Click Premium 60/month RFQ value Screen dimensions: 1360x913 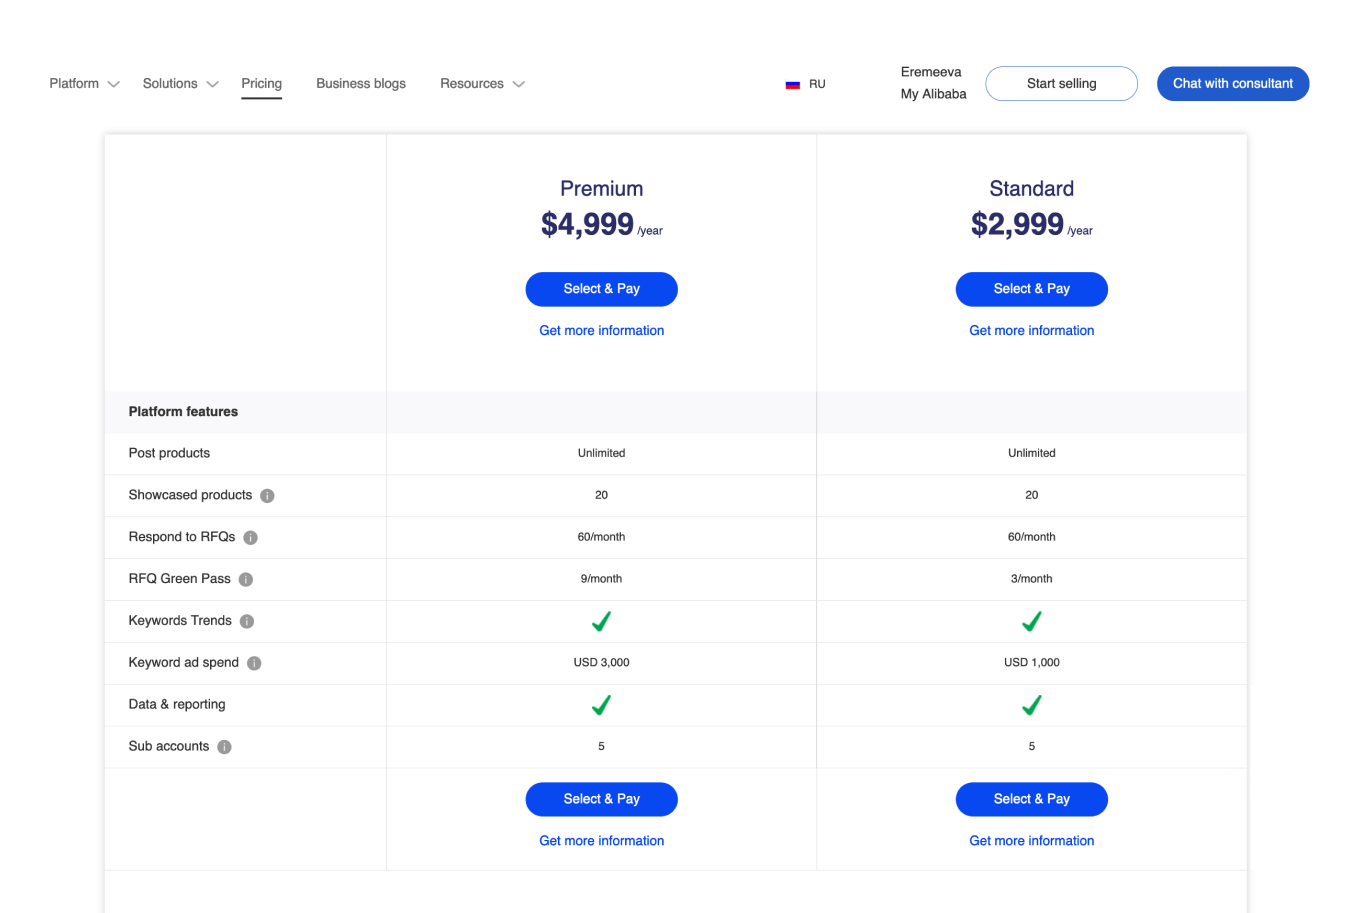(601, 537)
